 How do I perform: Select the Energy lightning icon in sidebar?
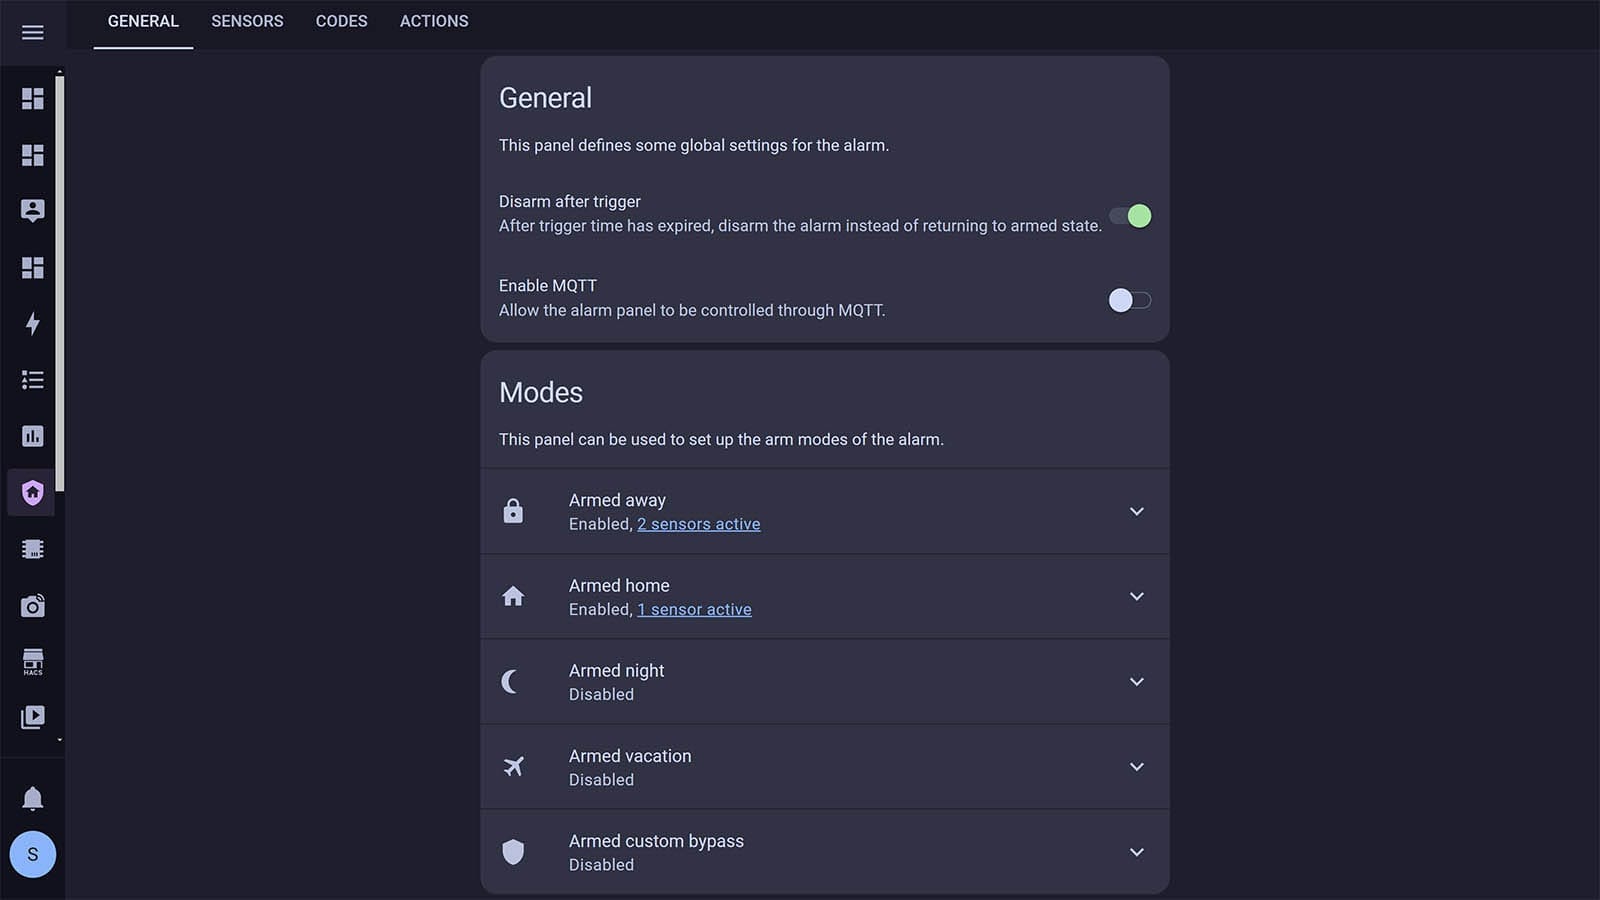32,324
